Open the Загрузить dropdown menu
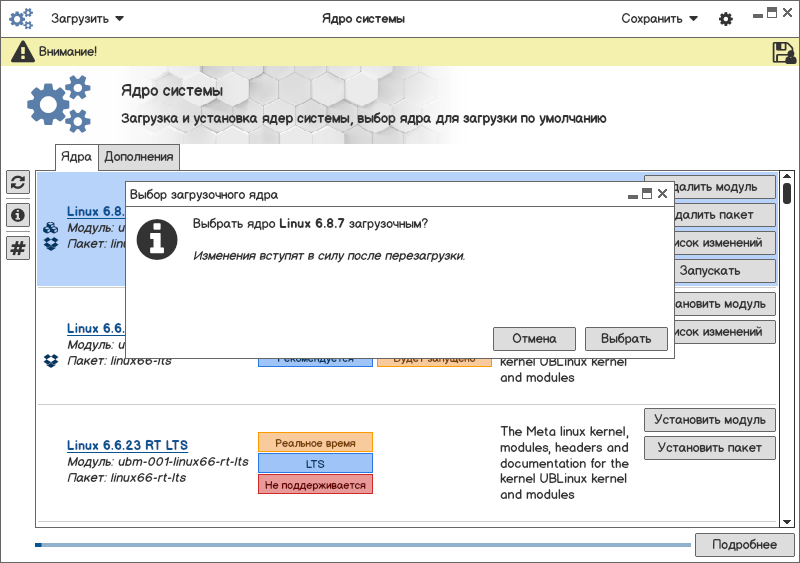Image resolution: width=800 pixels, height=563 pixels. click(88, 19)
